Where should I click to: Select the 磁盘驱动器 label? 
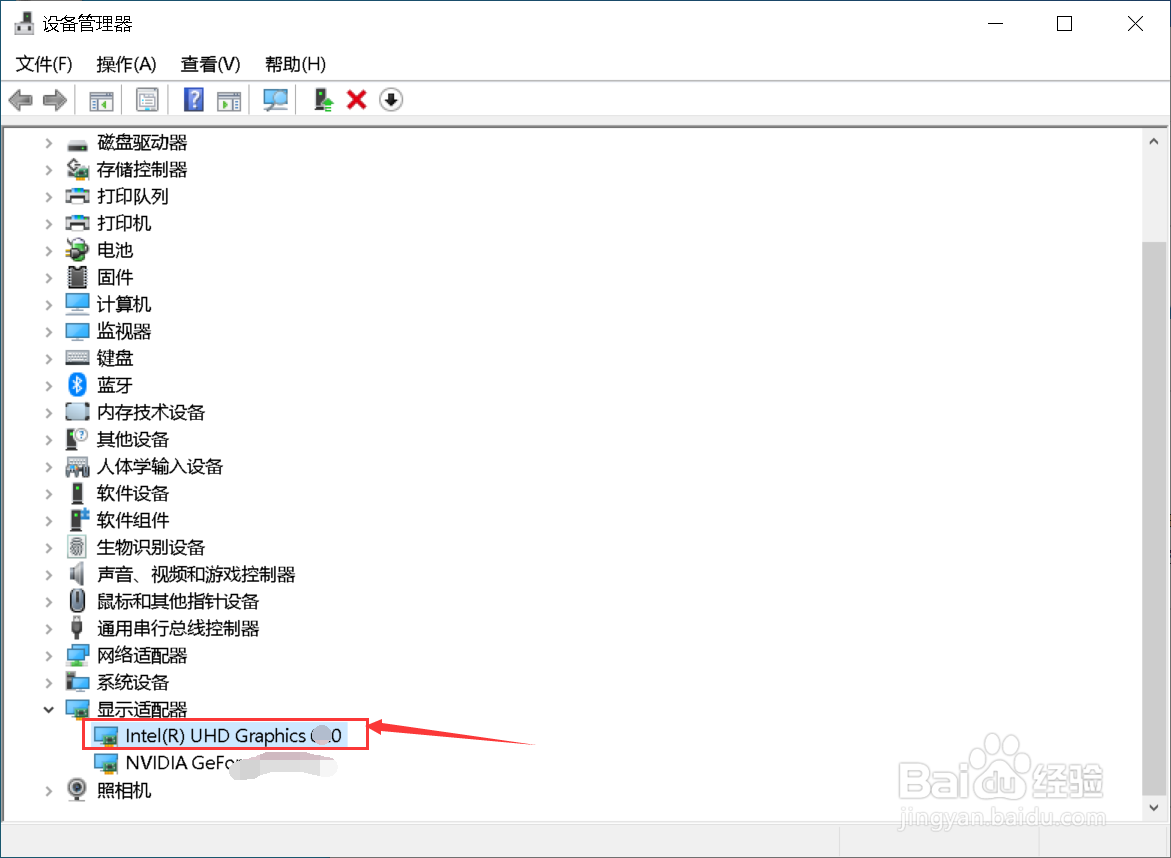[142, 143]
